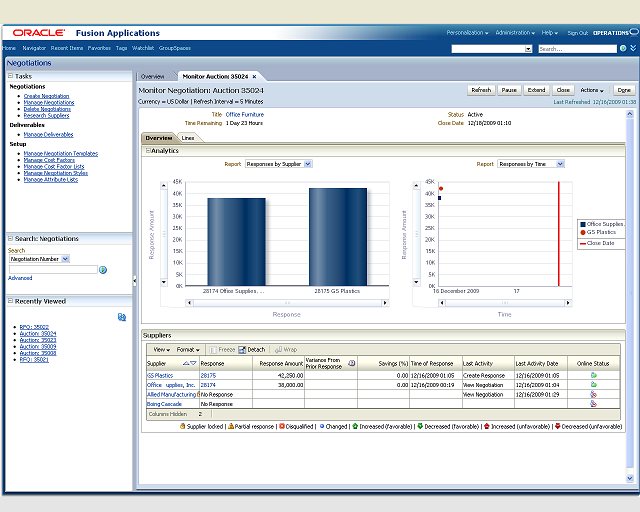This screenshot has width=640, height=512.
Task: Click the green go icon next to the top search box
Action: (623, 49)
